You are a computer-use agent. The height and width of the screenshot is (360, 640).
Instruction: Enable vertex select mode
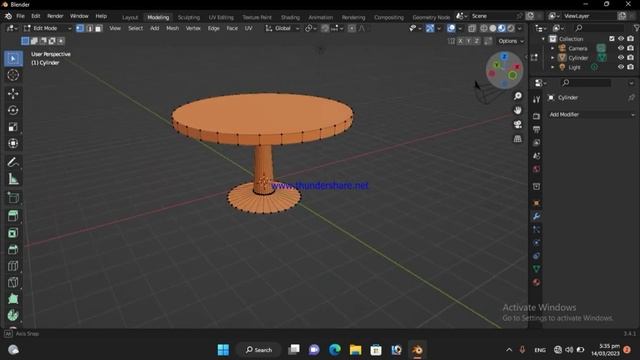(80, 28)
